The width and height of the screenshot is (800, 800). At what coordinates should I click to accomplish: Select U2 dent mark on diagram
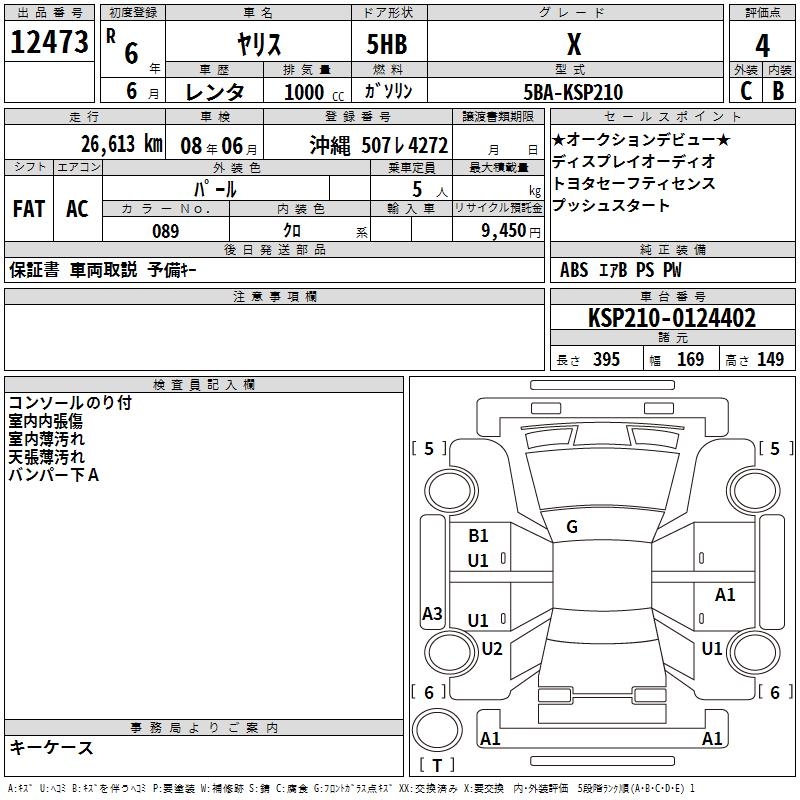492,649
